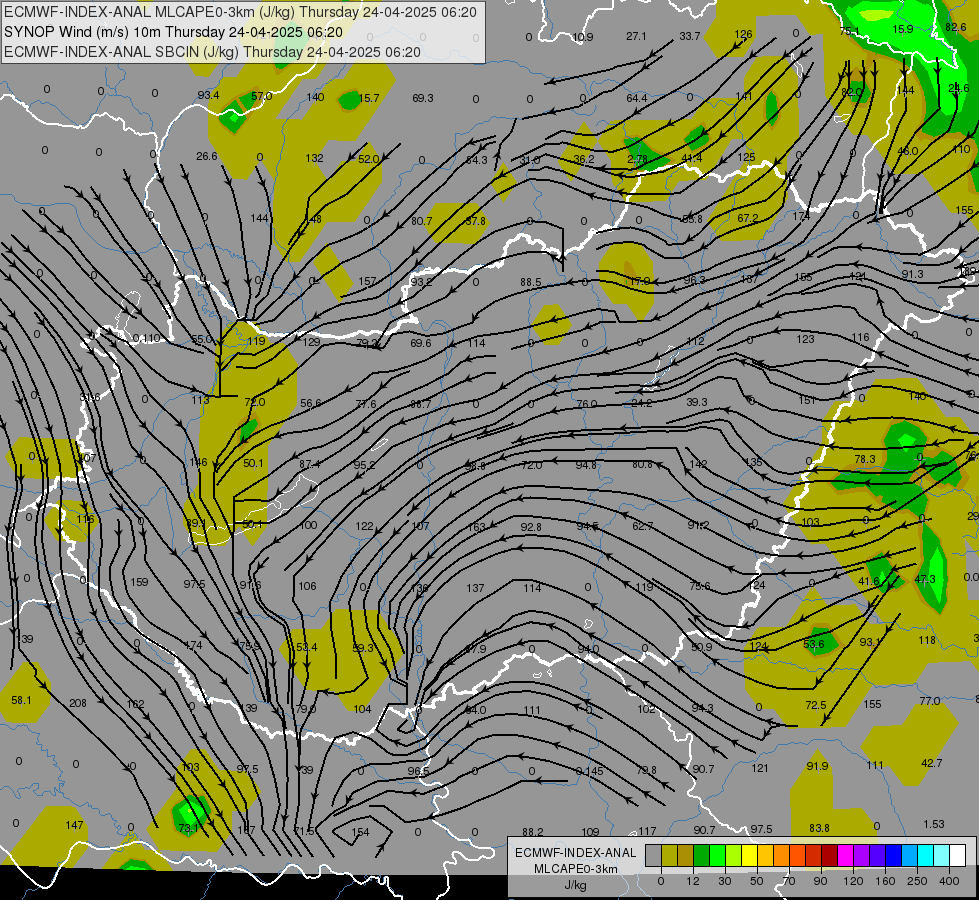Click legend tick label '400'
979x900 pixels.
pos(949,881)
